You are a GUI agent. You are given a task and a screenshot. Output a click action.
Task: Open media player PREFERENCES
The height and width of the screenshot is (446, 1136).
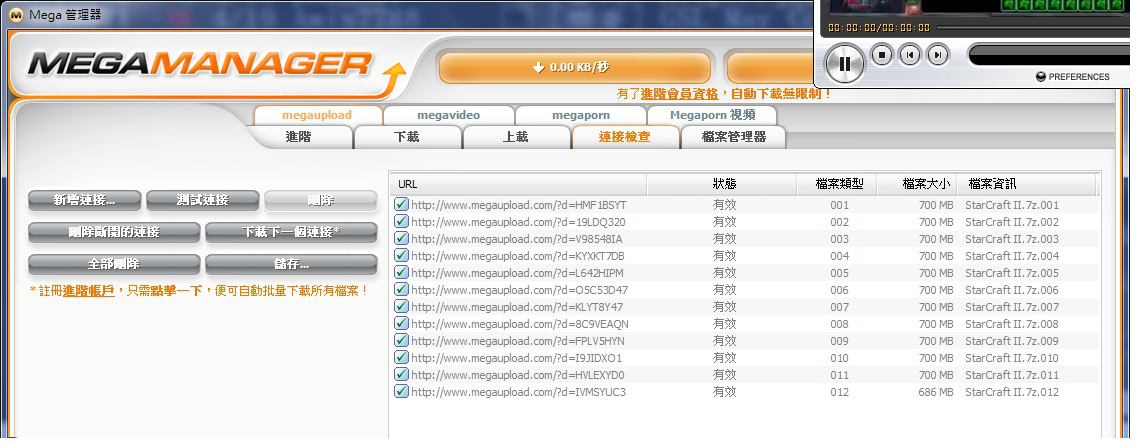(x=1073, y=77)
